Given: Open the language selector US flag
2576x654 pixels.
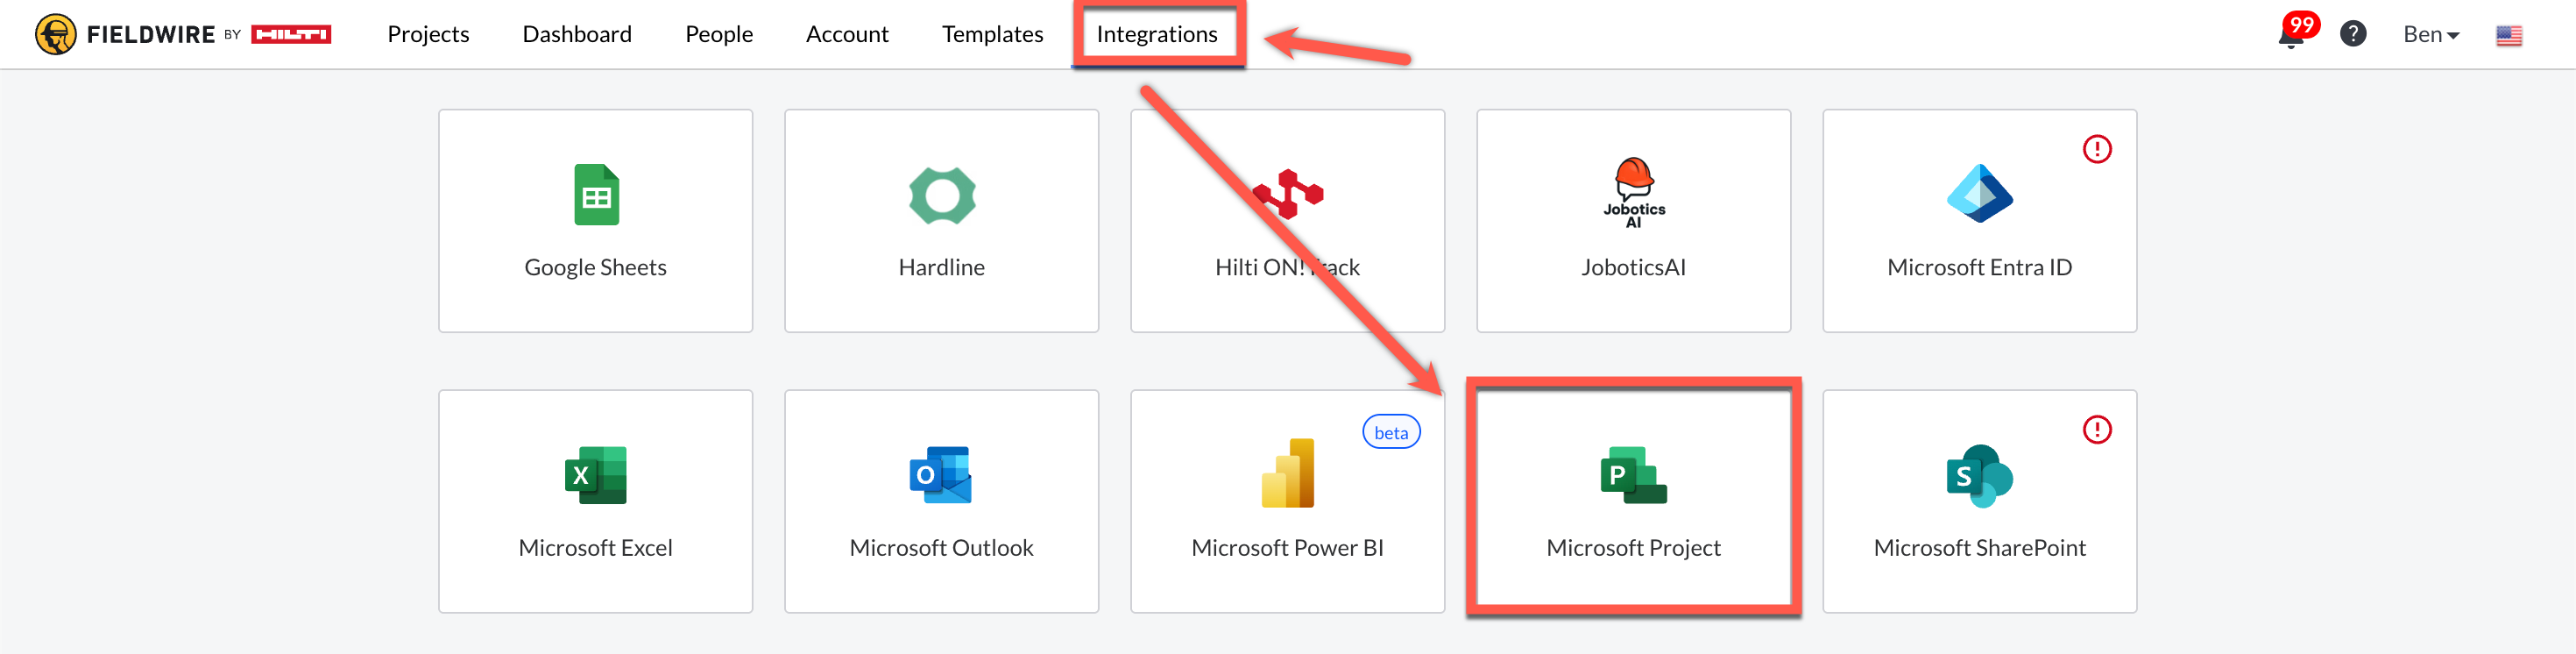Looking at the screenshot, I should [2508, 35].
